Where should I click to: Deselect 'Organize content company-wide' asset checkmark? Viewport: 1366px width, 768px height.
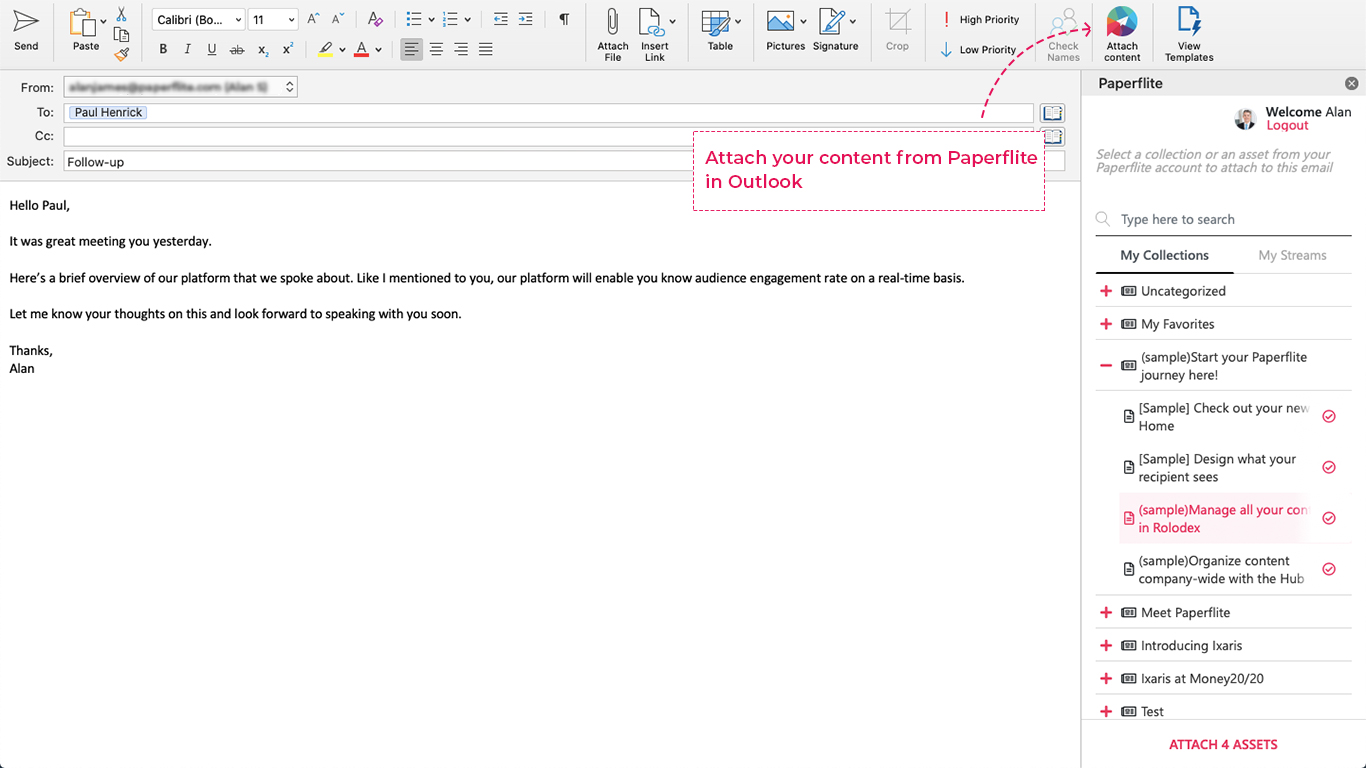coord(1329,569)
